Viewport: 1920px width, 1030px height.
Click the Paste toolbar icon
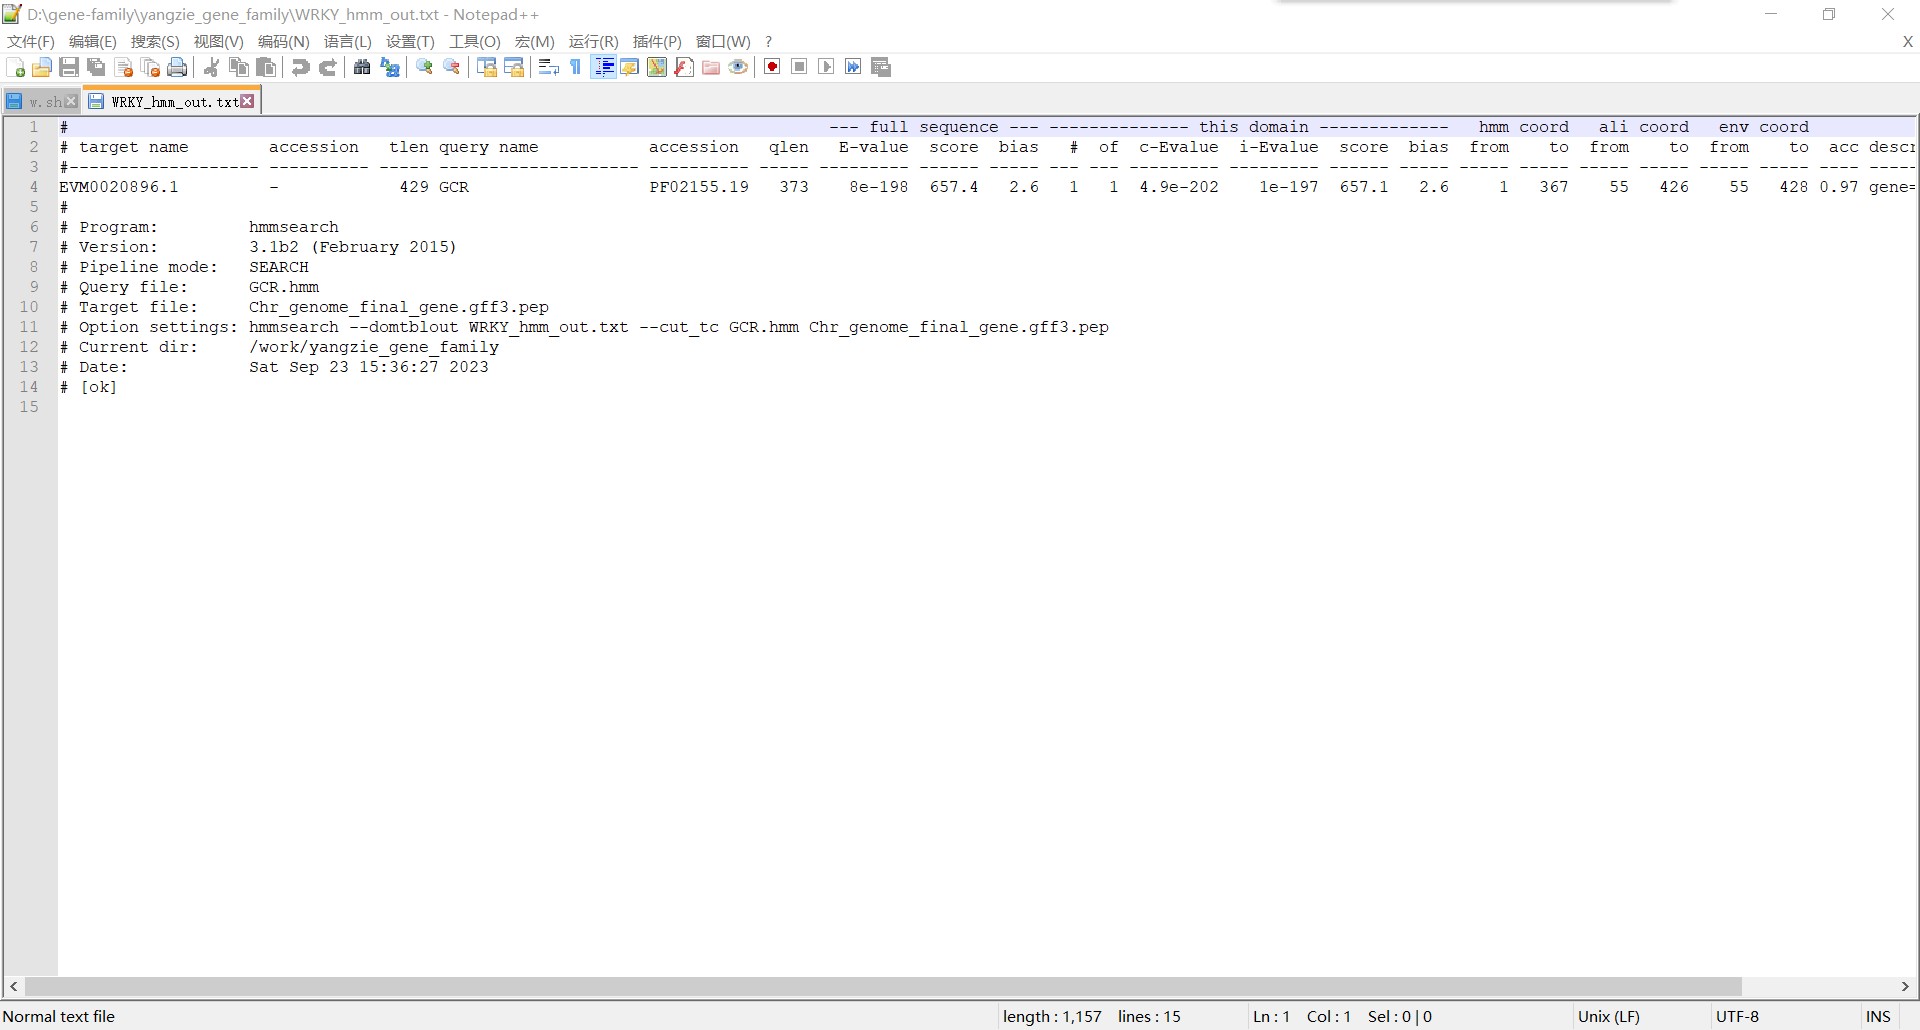266,67
